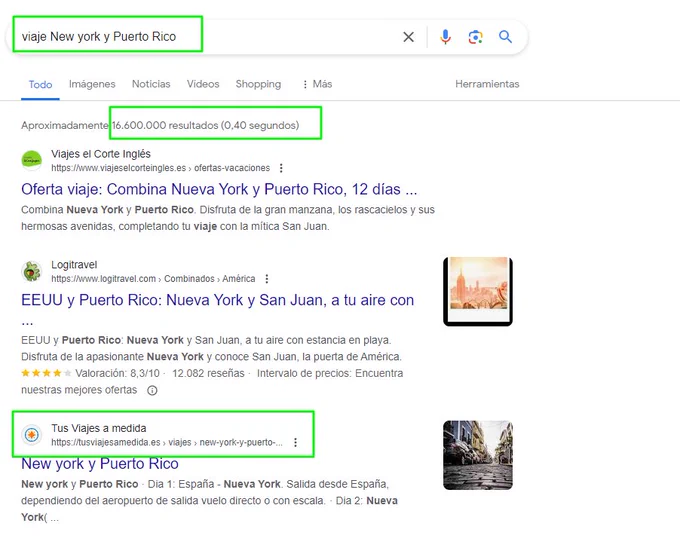Switch to the Vídeos tab
Screen dimensions: 680x554
pos(203,84)
